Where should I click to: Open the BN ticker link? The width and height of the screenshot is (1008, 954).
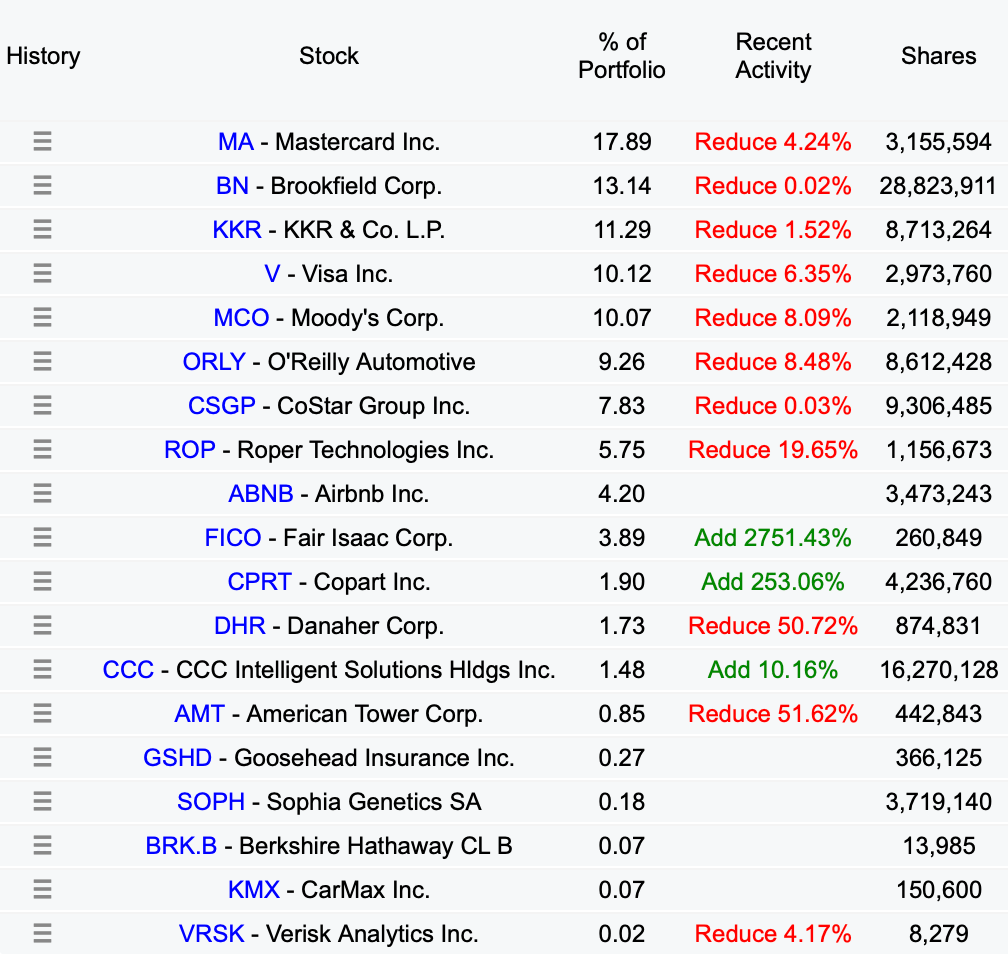coord(232,186)
